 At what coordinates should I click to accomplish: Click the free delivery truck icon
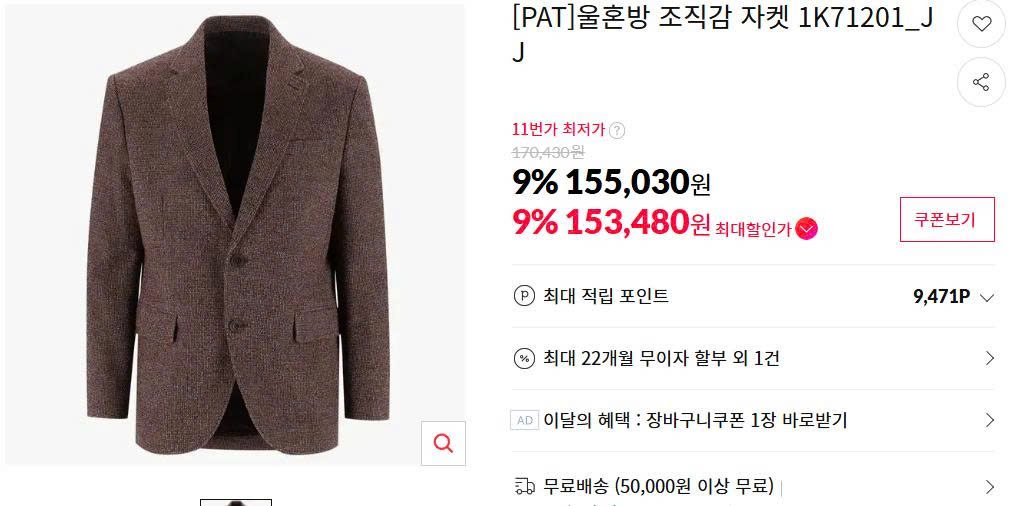[x=524, y=486]
